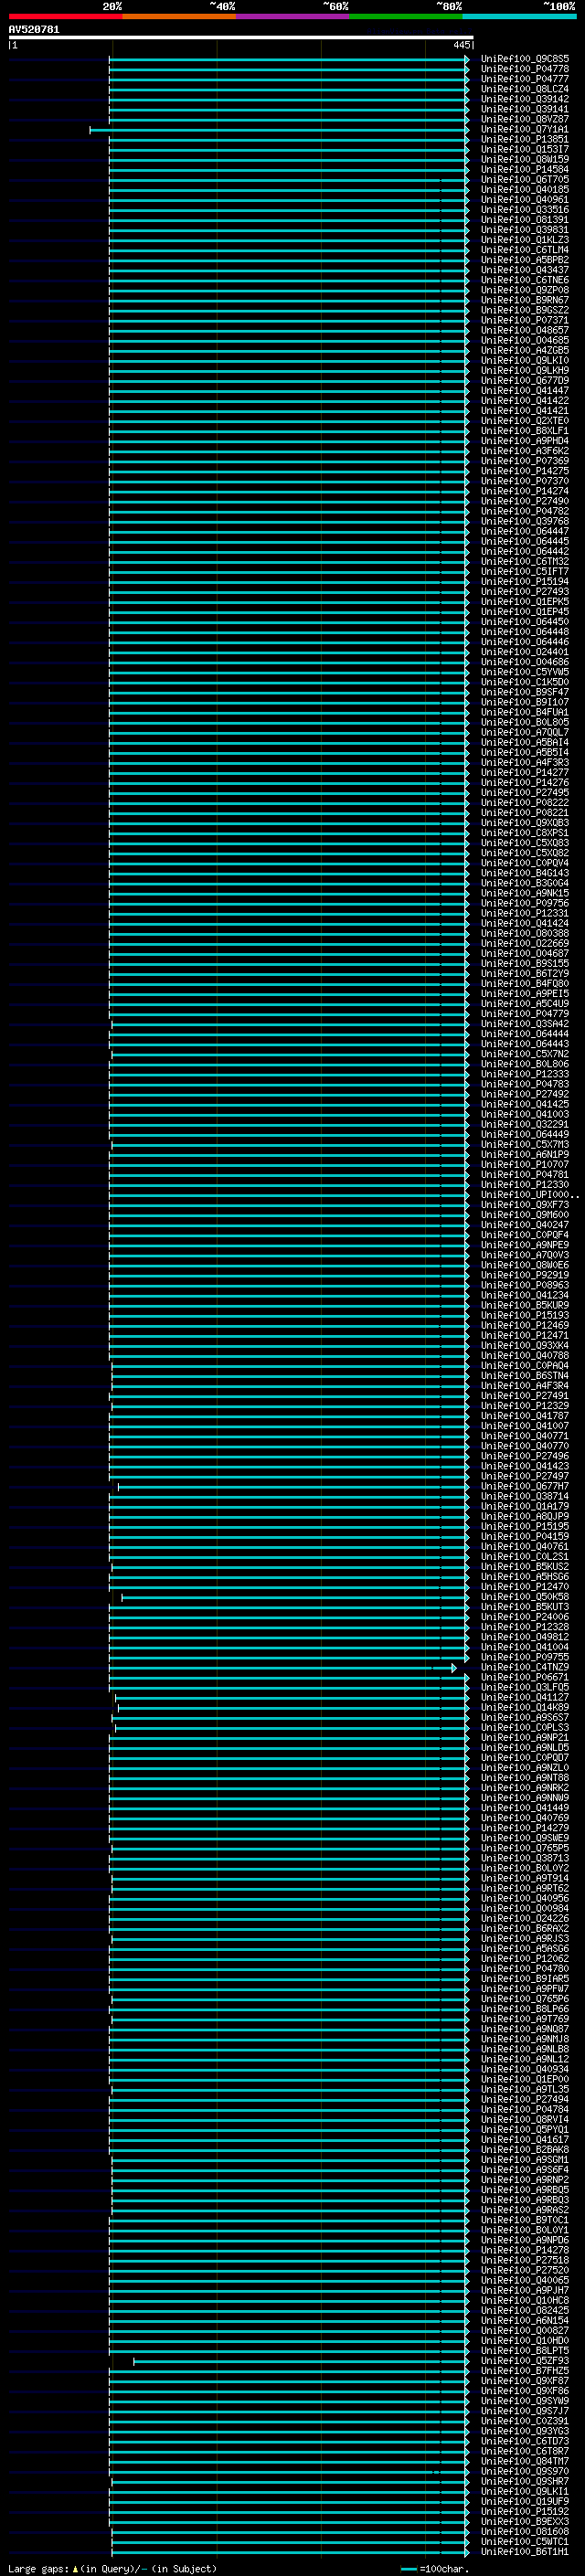Viewport: 585px width, 2576px height.
Task: Open UniRef100_P27491 entry
Action: pos(525,1396)
